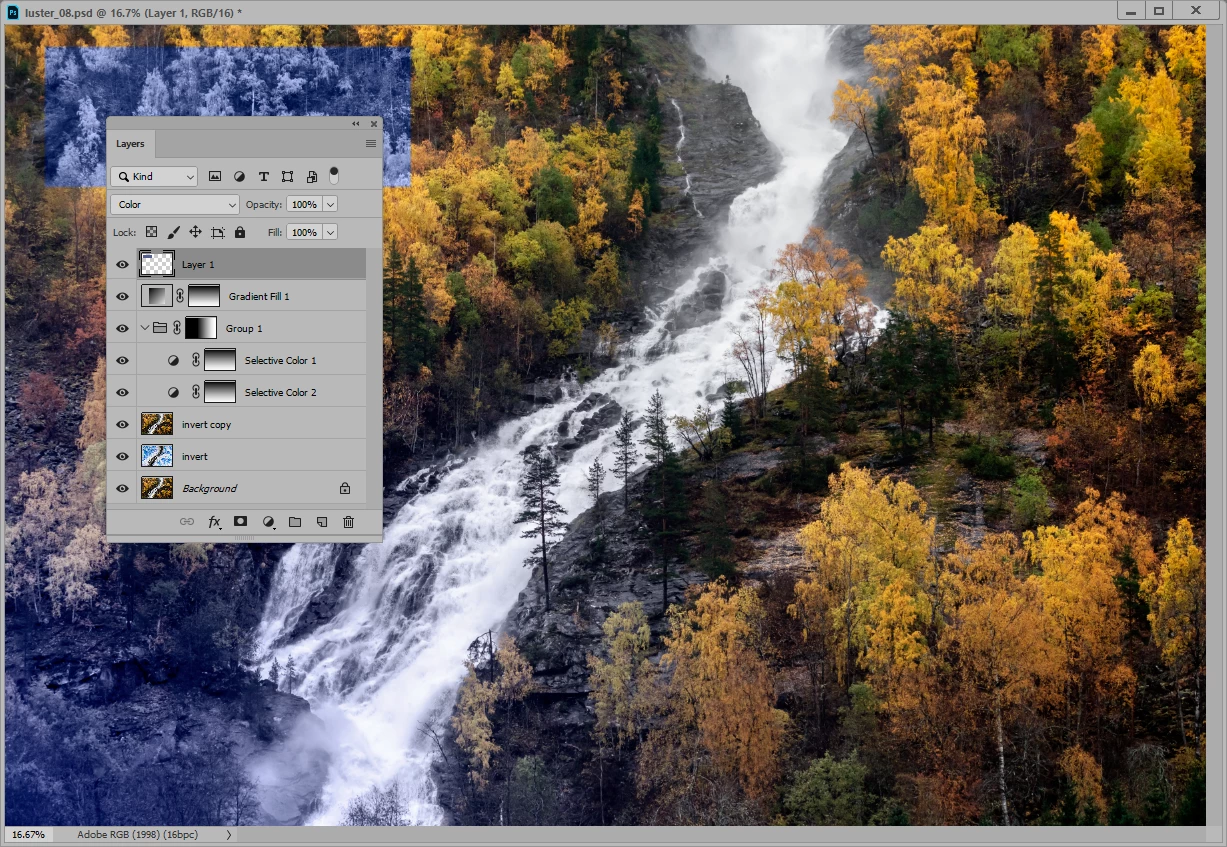The width and height of the screenshot is (1227, 847).
Task: Prevent auto-nesting into artboards lock icon
Action: (x=218, y=232)
